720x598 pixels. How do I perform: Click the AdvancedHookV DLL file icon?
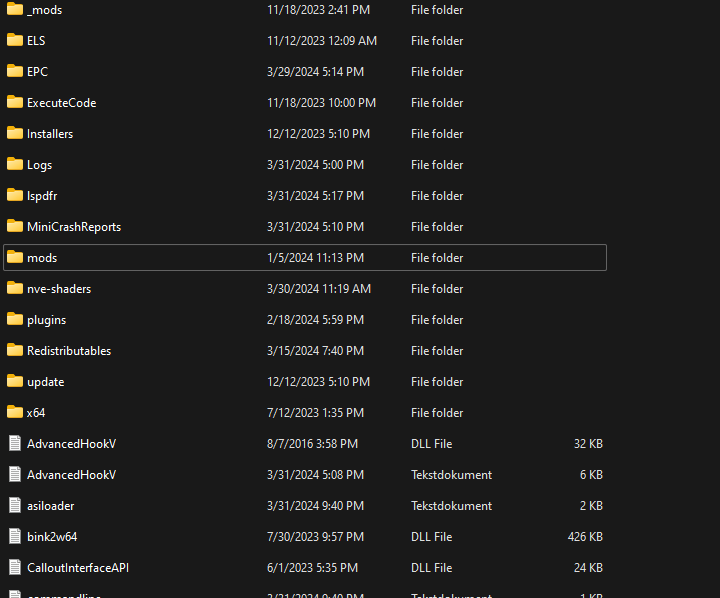[14, 444]
